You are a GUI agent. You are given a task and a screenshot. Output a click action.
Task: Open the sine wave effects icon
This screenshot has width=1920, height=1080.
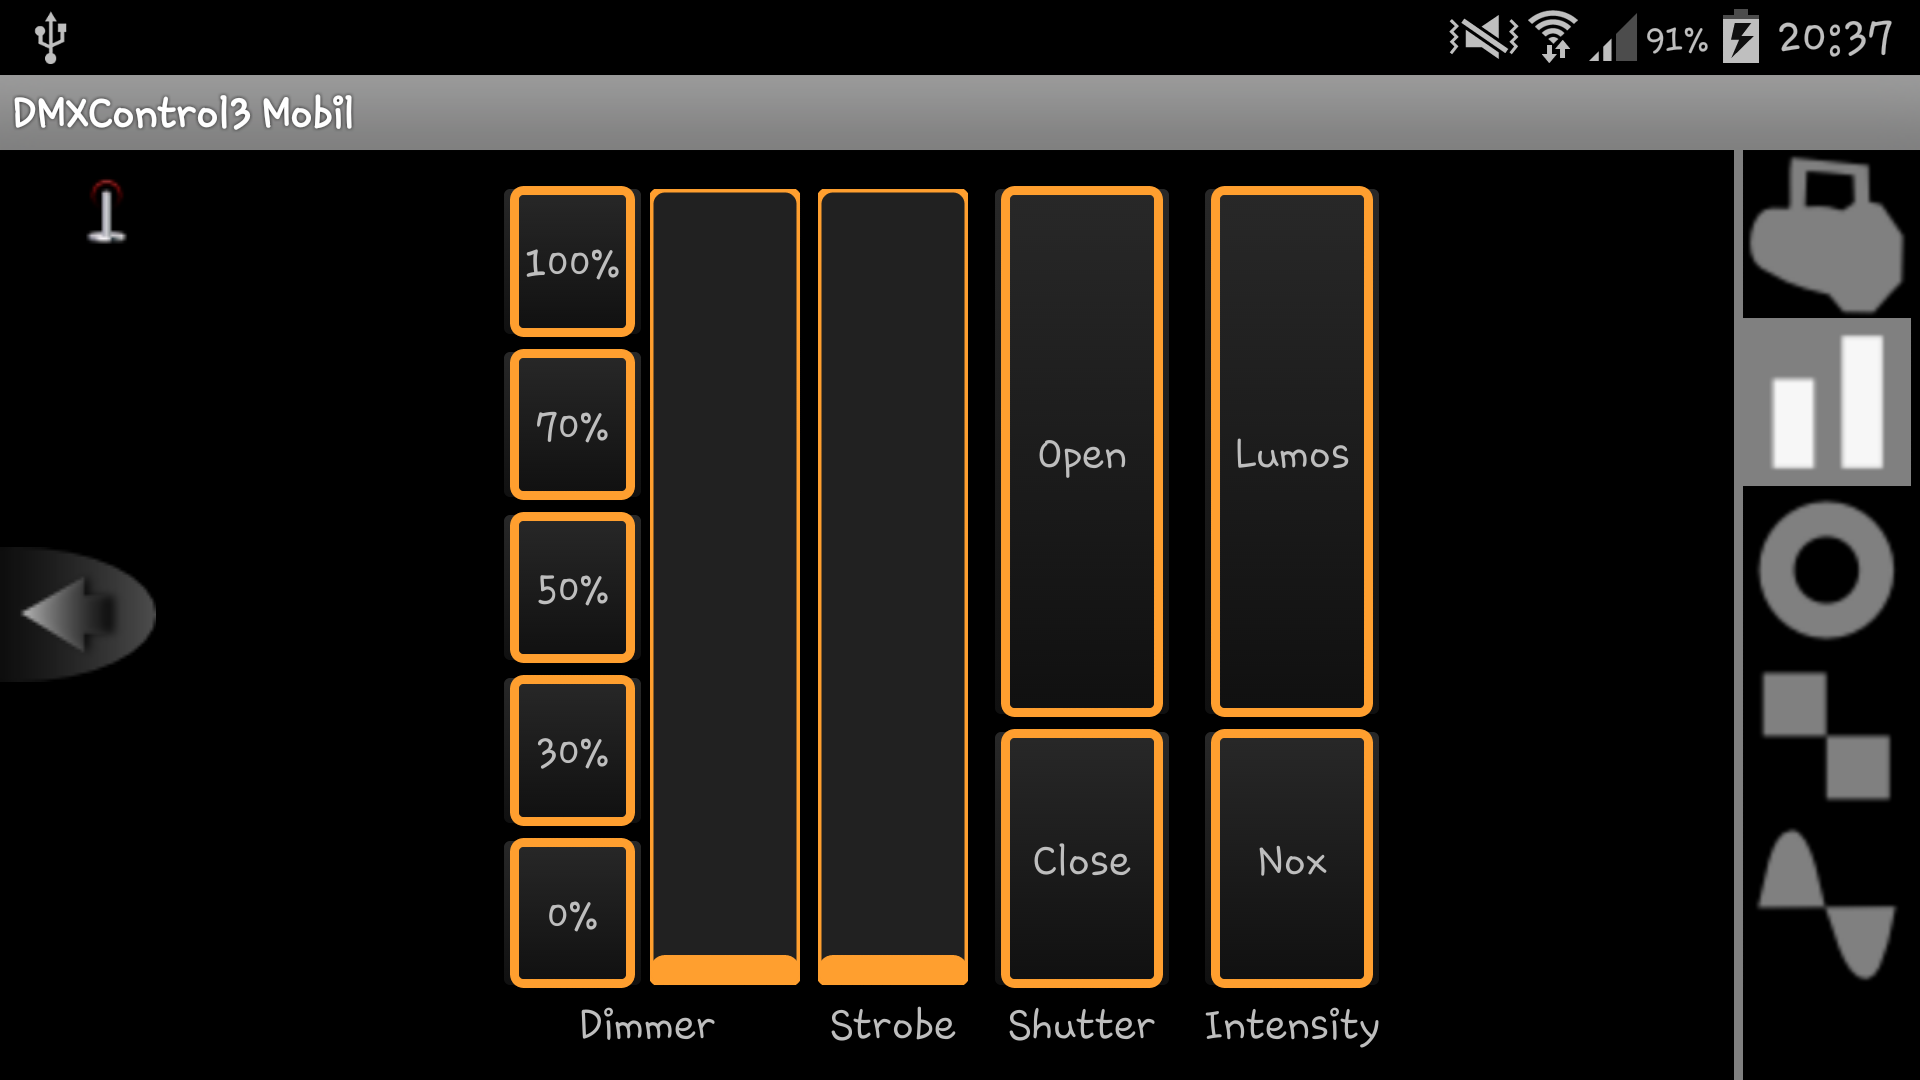[x=1826, y=905]
